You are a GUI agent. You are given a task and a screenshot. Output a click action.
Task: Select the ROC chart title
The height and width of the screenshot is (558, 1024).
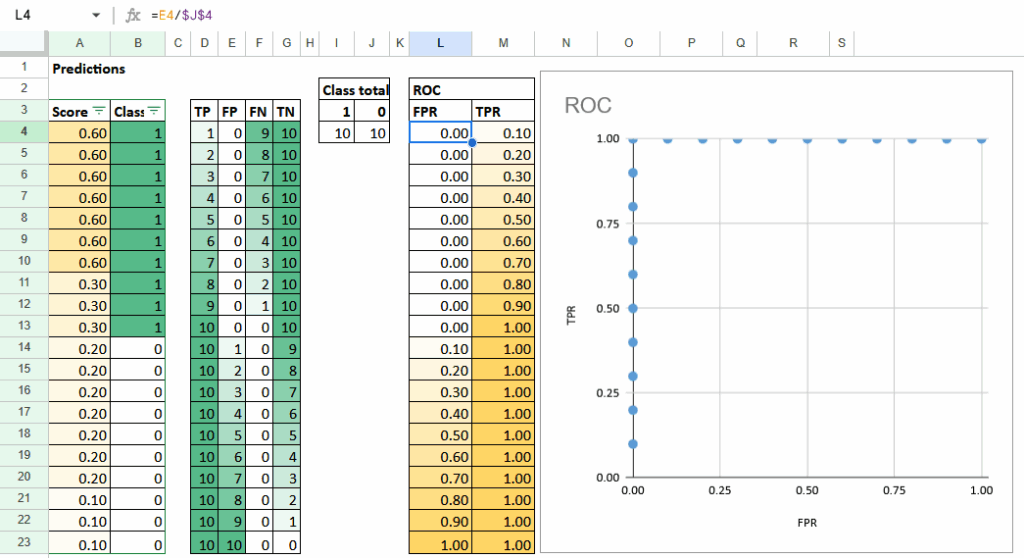pyautogui.click(x=587, y=105)
